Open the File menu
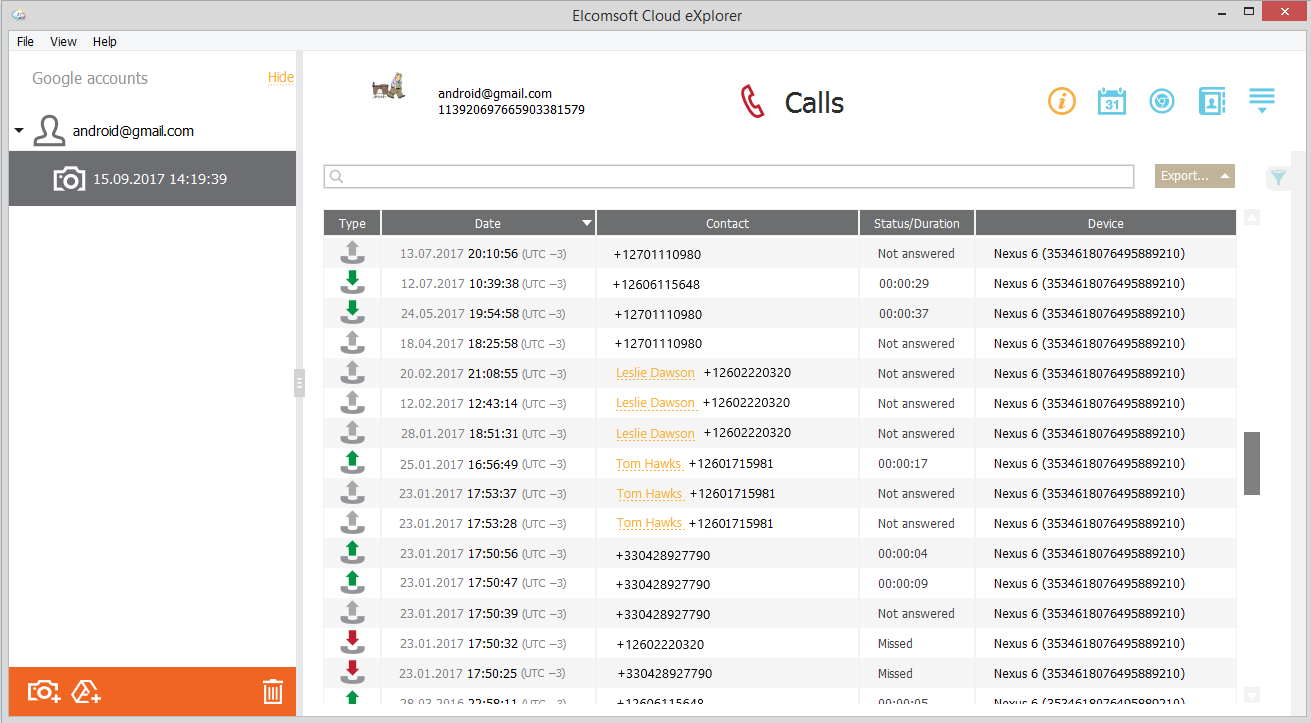The width and height of the screenshot is (1311, 723). point(25,42)
